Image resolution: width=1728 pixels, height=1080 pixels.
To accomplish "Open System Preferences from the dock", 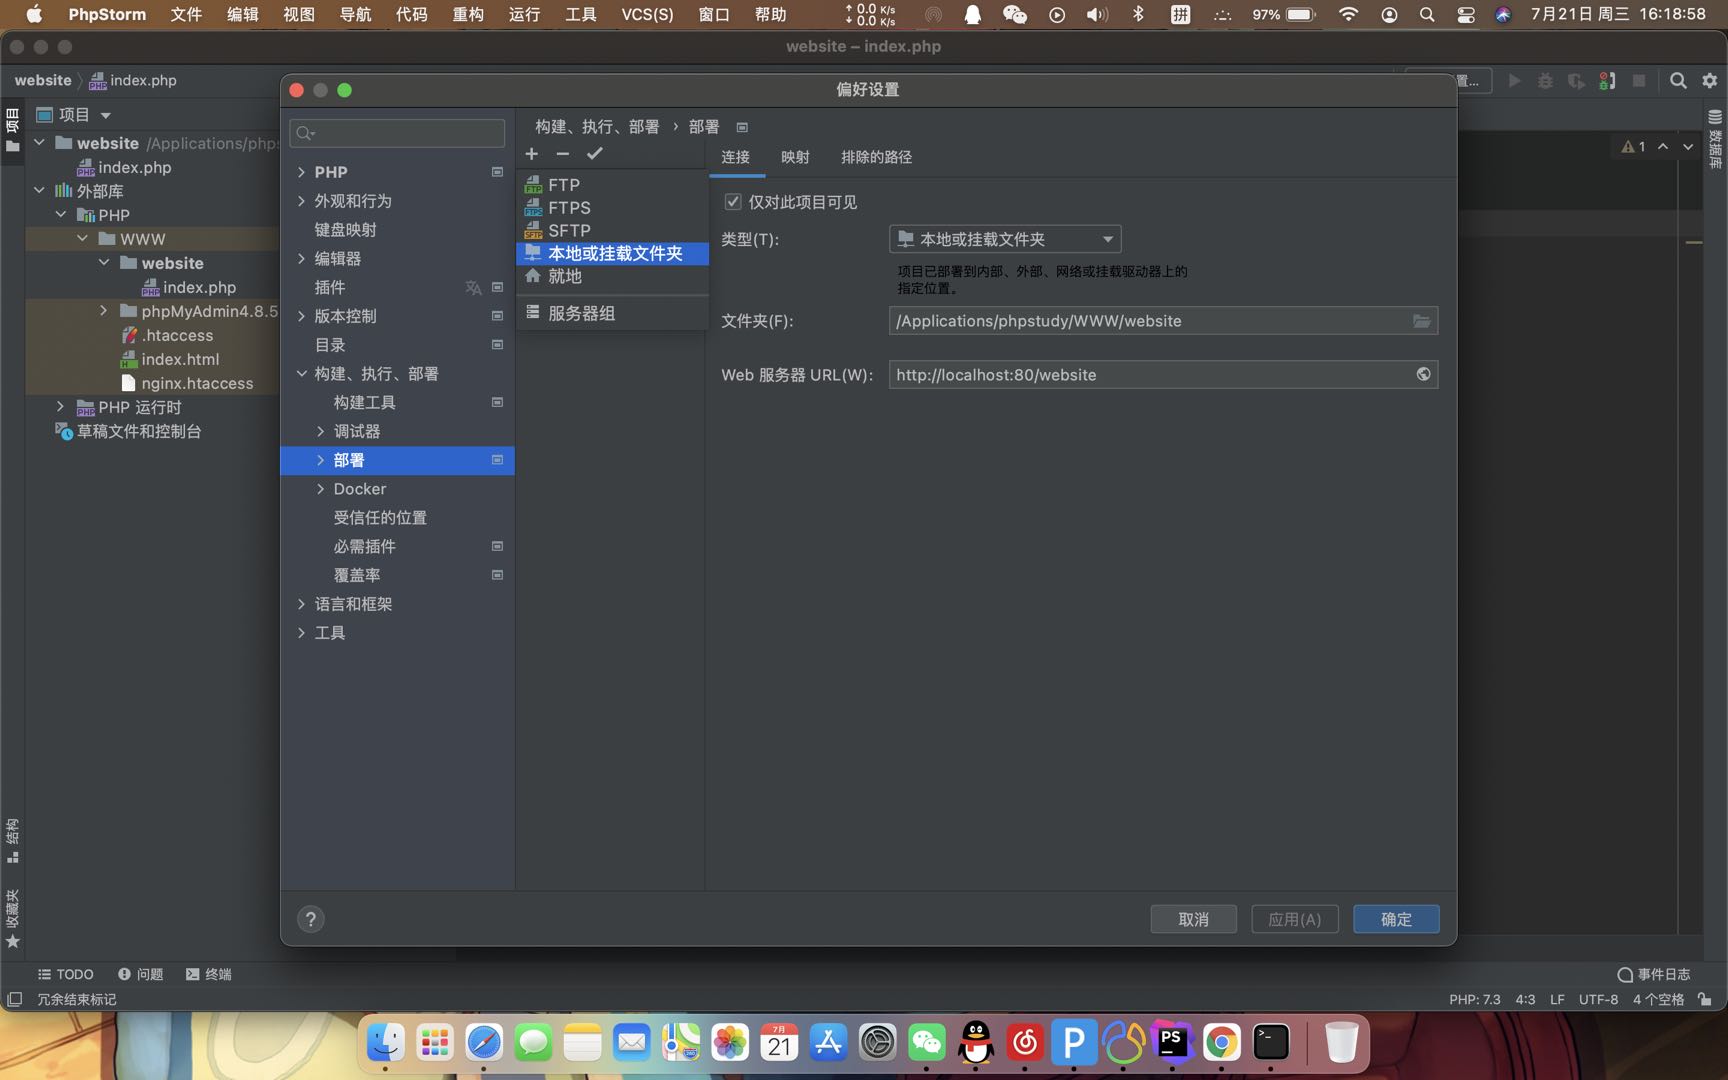I will point(878,1043).
